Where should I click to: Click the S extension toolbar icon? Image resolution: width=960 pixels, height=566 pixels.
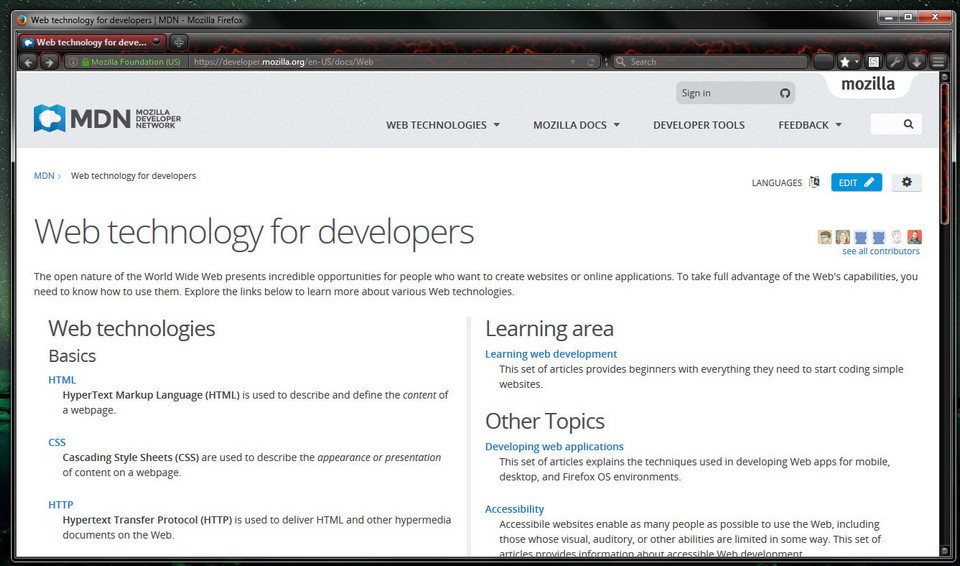(874, 61)
